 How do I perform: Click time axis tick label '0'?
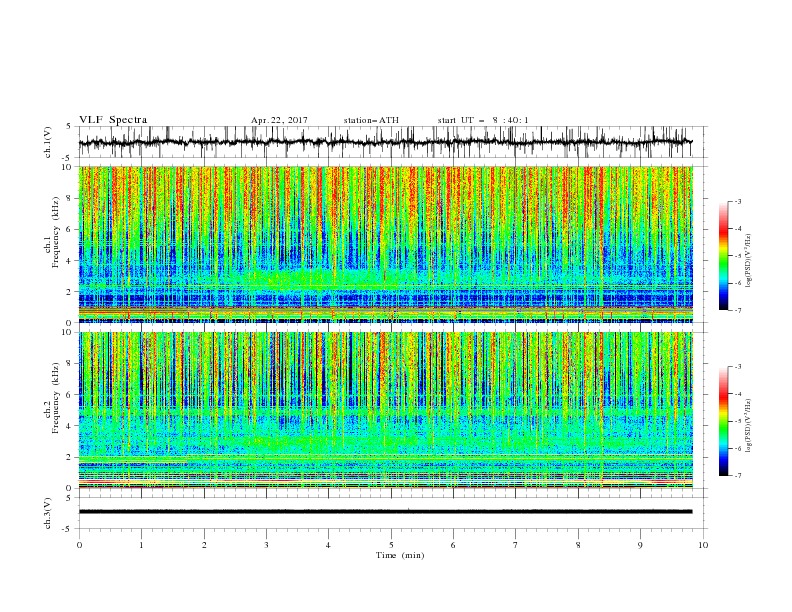[79, 545]
